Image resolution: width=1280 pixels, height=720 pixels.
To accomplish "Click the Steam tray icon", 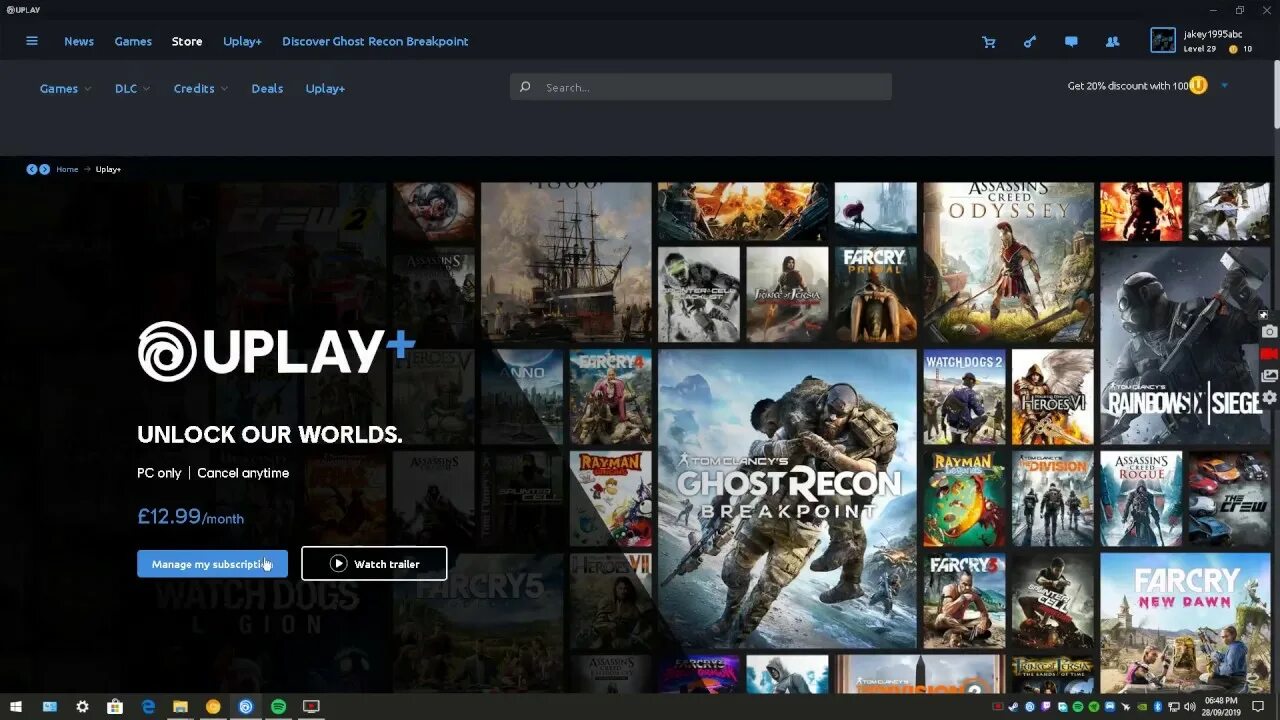I will tap(1013, 707).
